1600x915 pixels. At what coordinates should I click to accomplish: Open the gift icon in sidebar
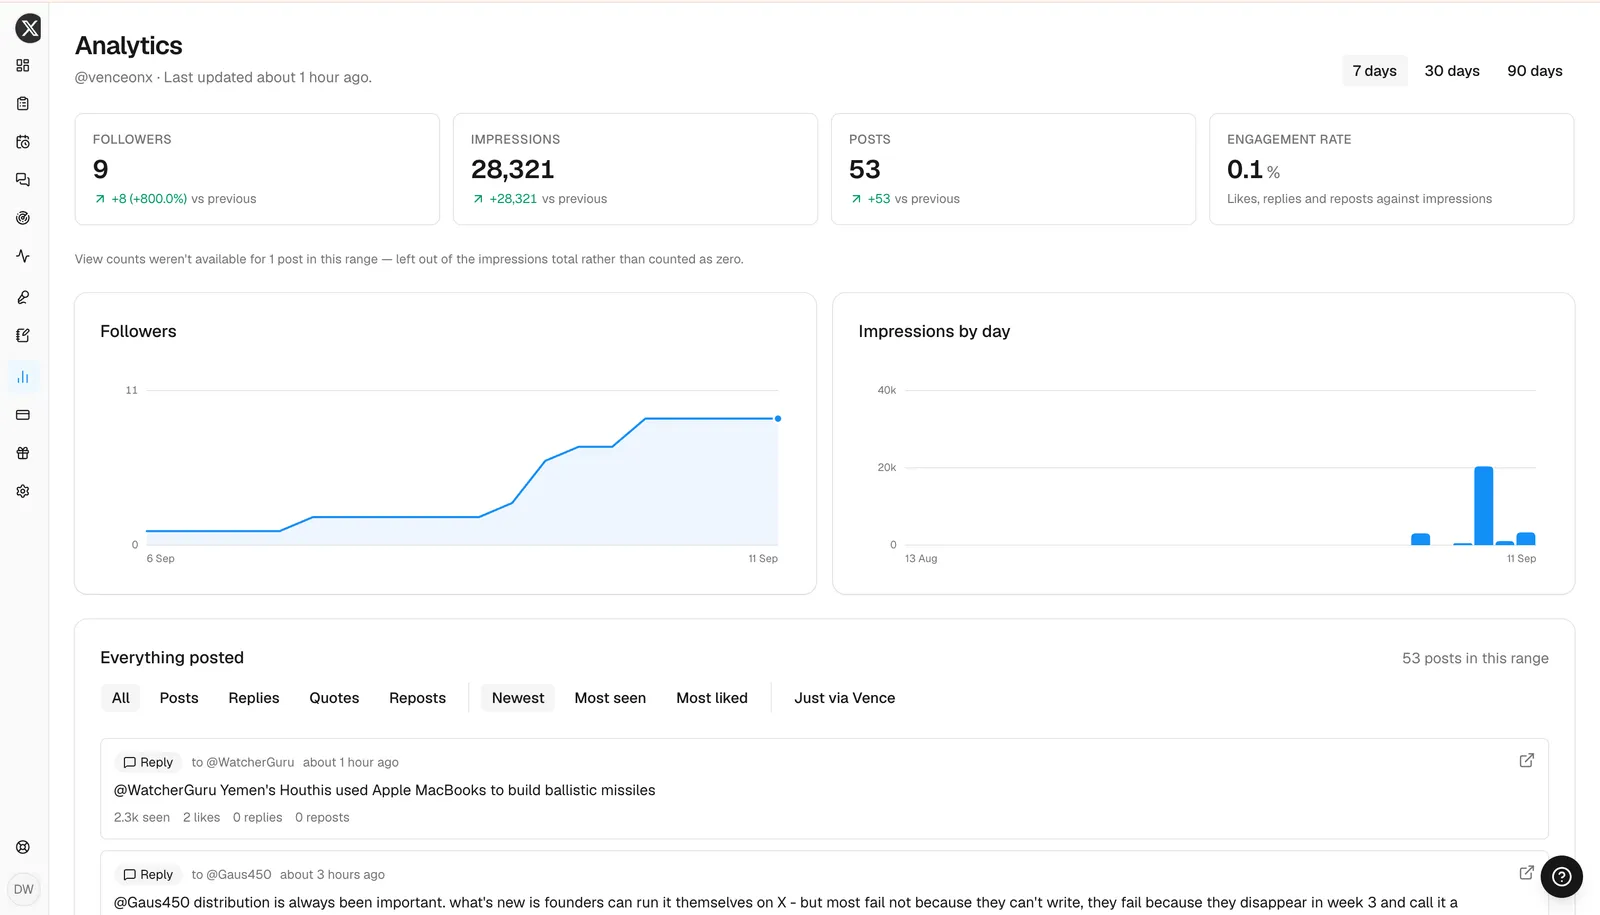[x=23, y=453]
